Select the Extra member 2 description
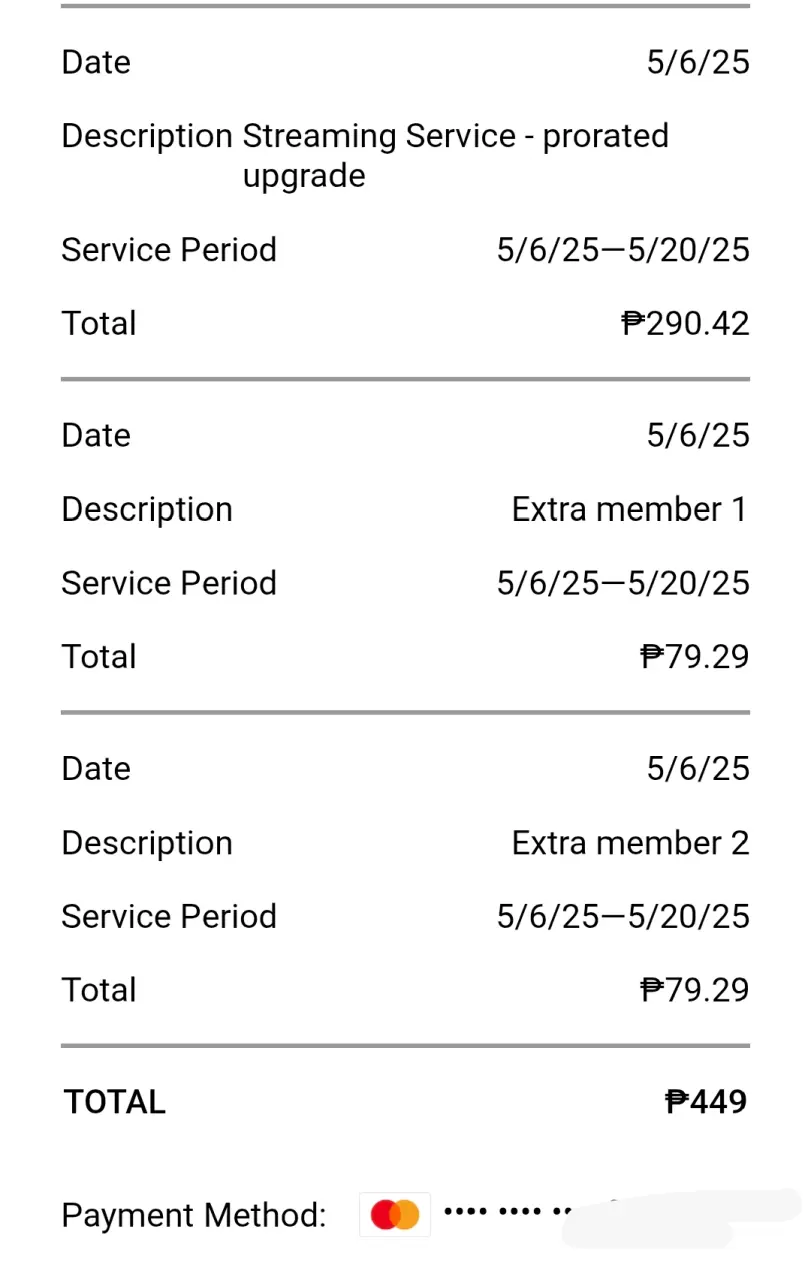 [630, 843]
